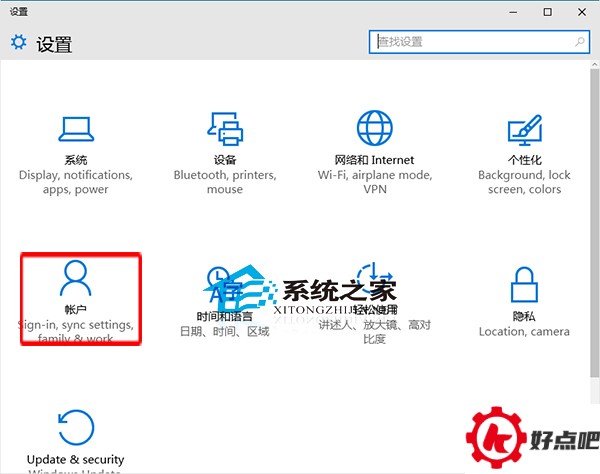Open the 网络和 Internet globe icon
The width and height of the screenshot is (600, 474).
[375, 128]
